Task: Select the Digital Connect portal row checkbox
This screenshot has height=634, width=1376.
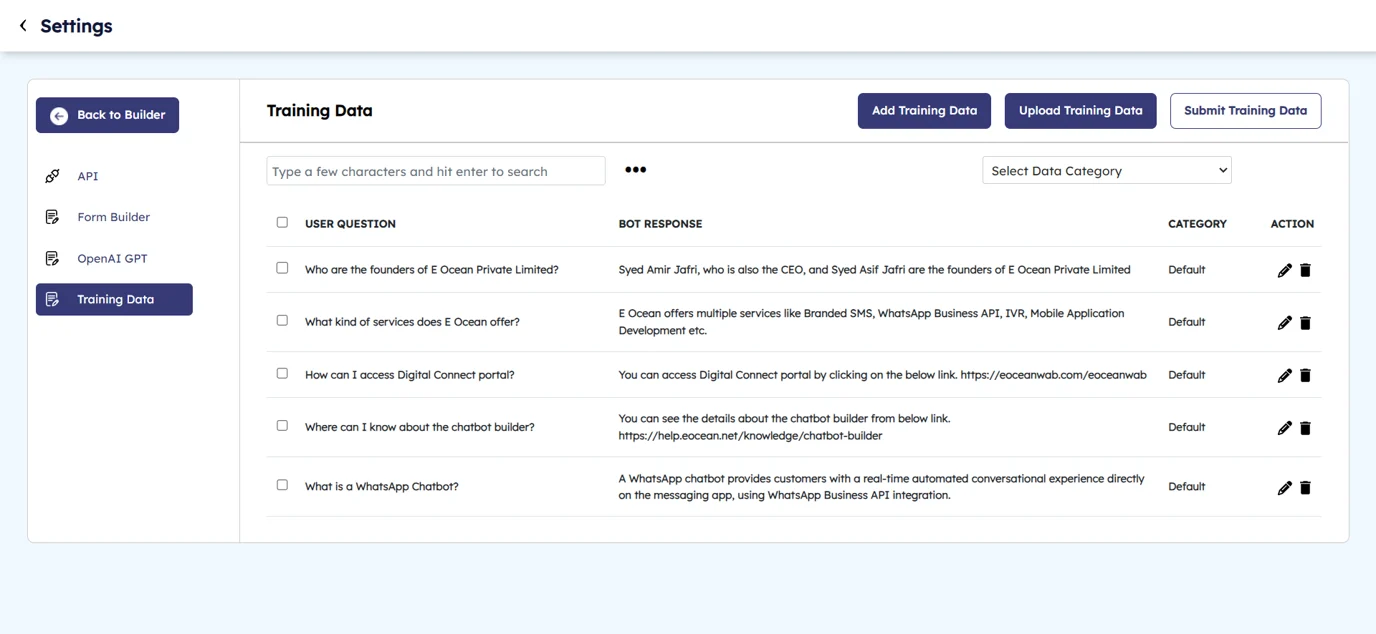Action: point(282,373)
